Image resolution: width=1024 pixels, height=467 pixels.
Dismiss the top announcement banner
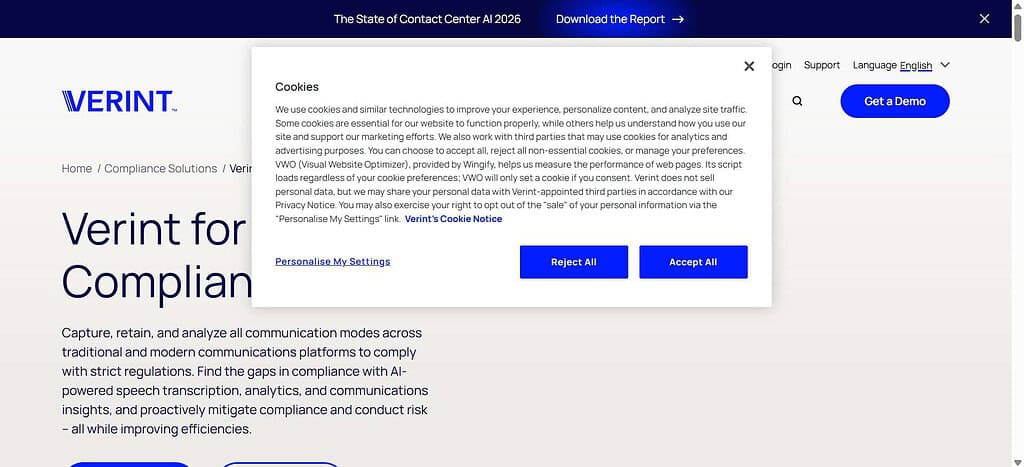coord(984,19)
